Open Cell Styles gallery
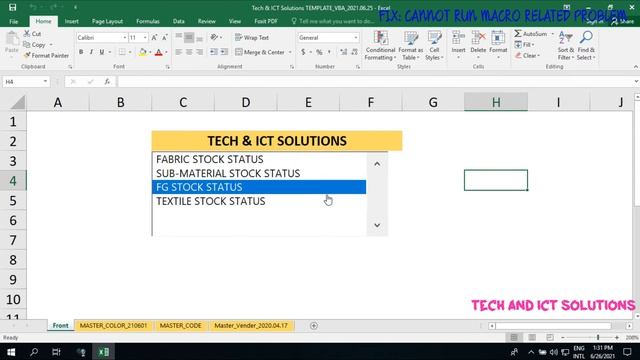 pos(434,46)
